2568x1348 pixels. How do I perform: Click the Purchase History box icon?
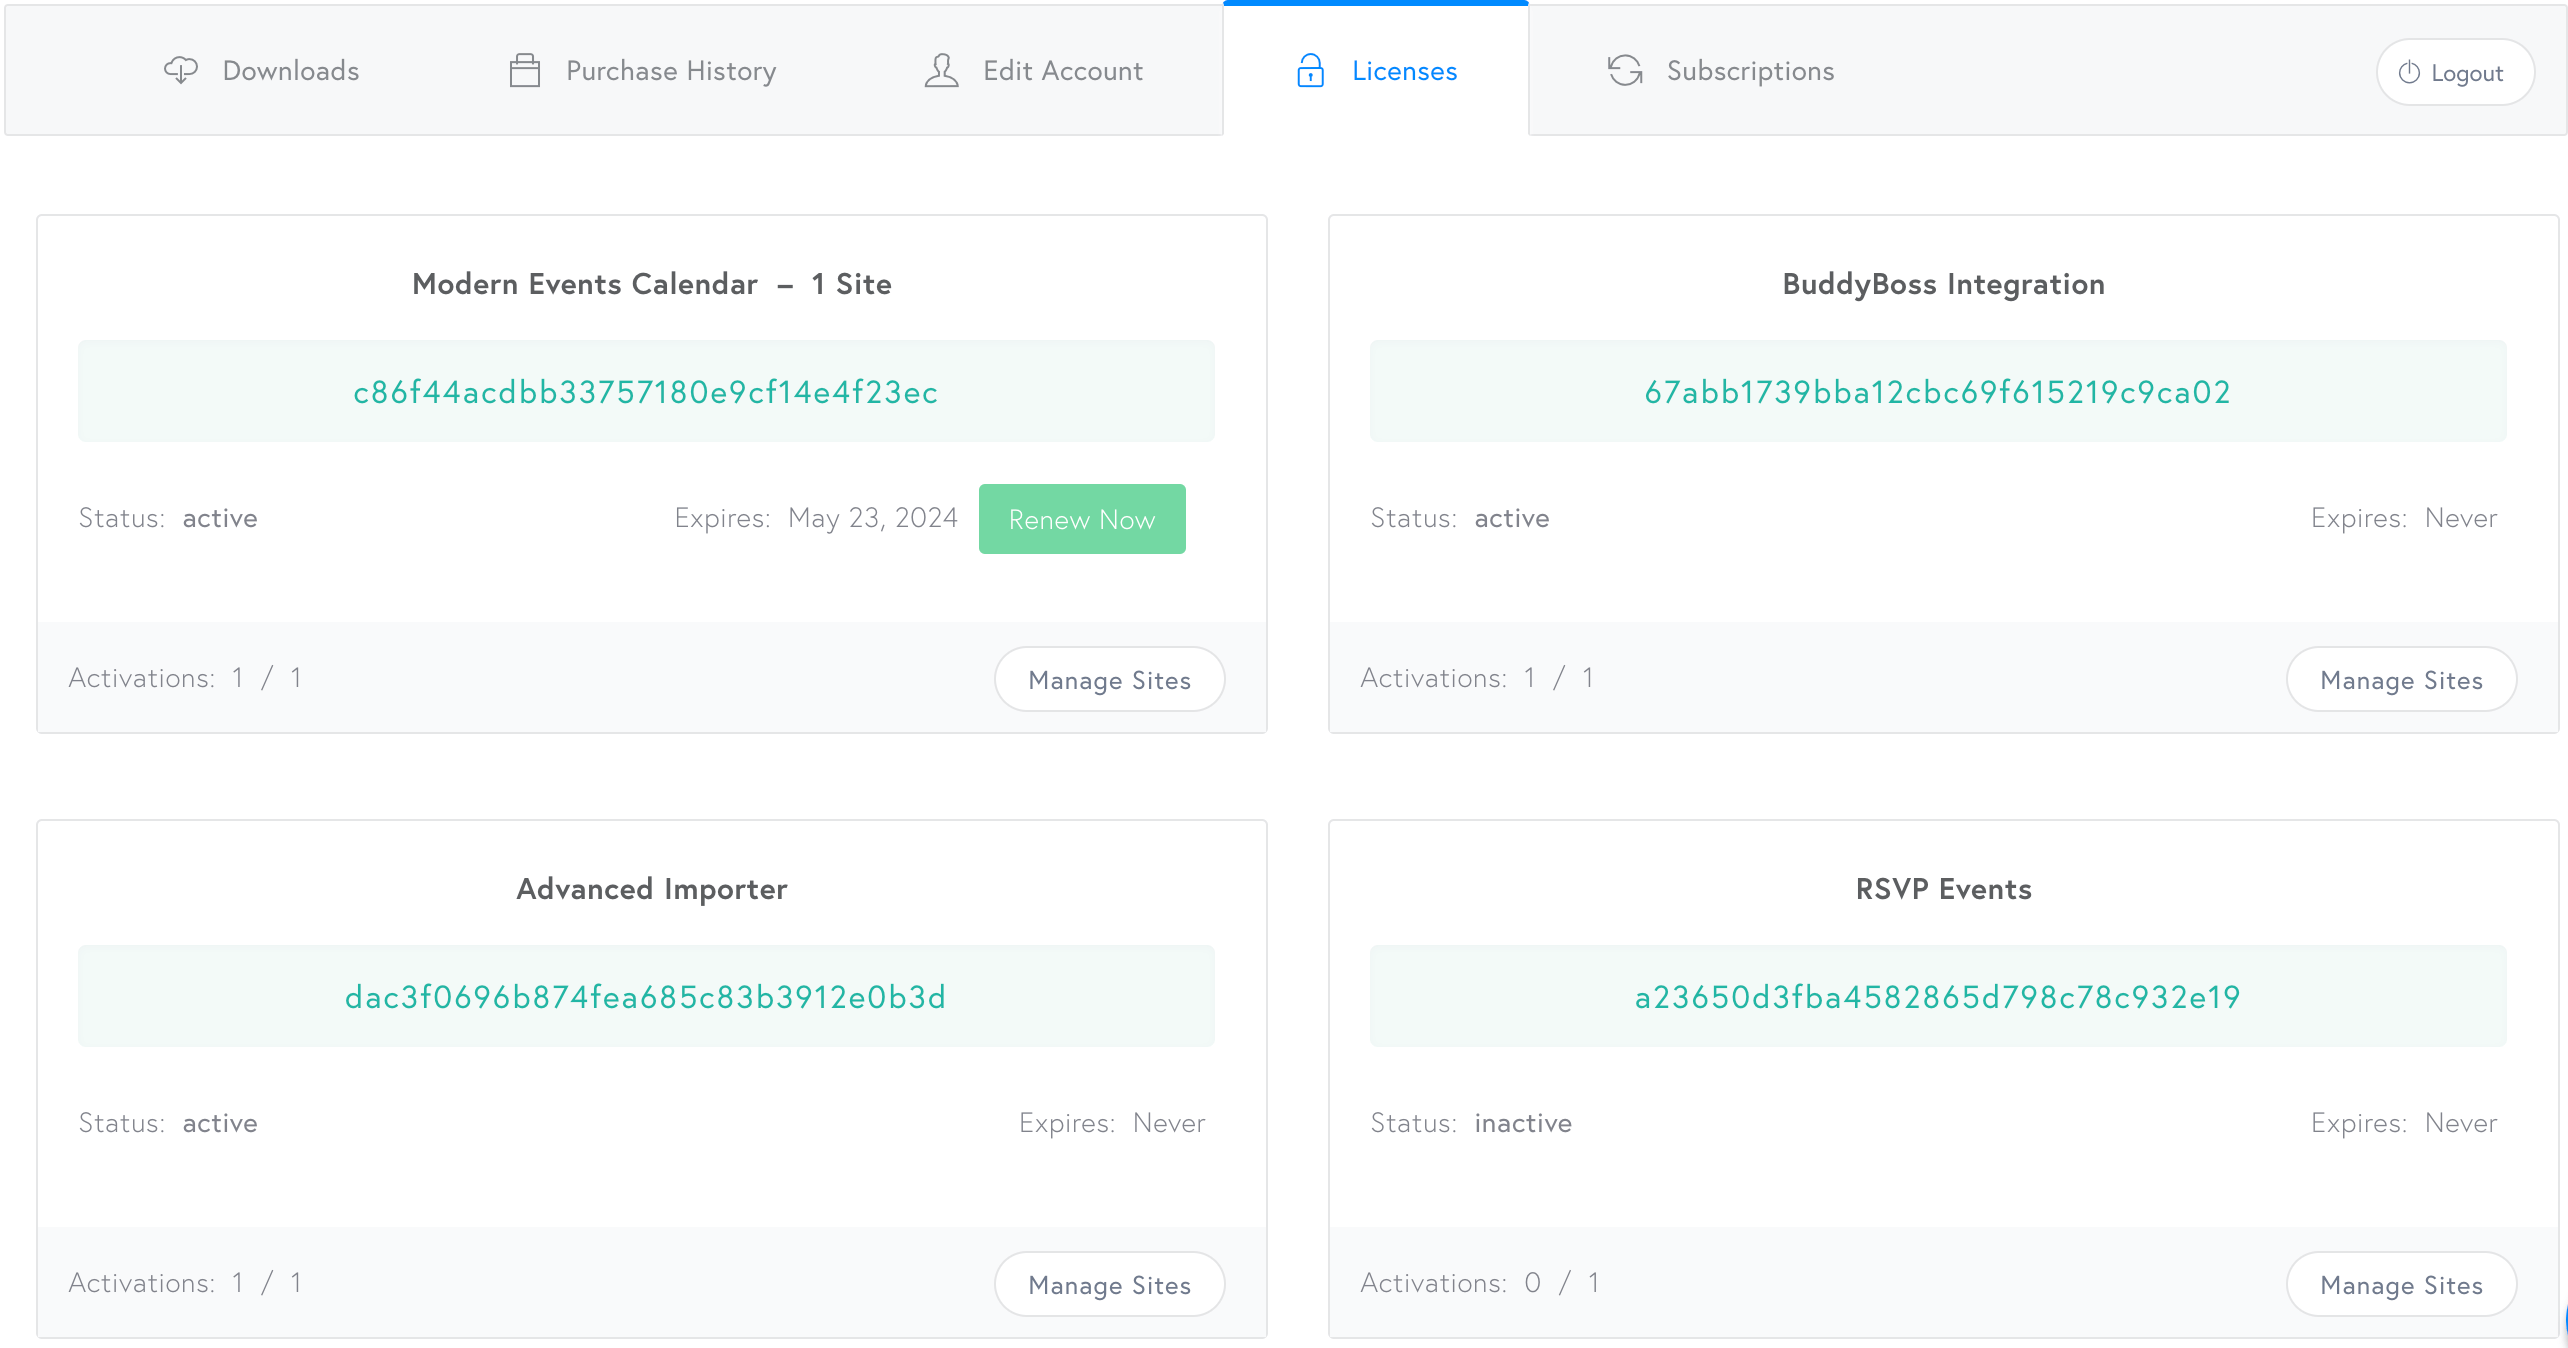click(524, 70)
